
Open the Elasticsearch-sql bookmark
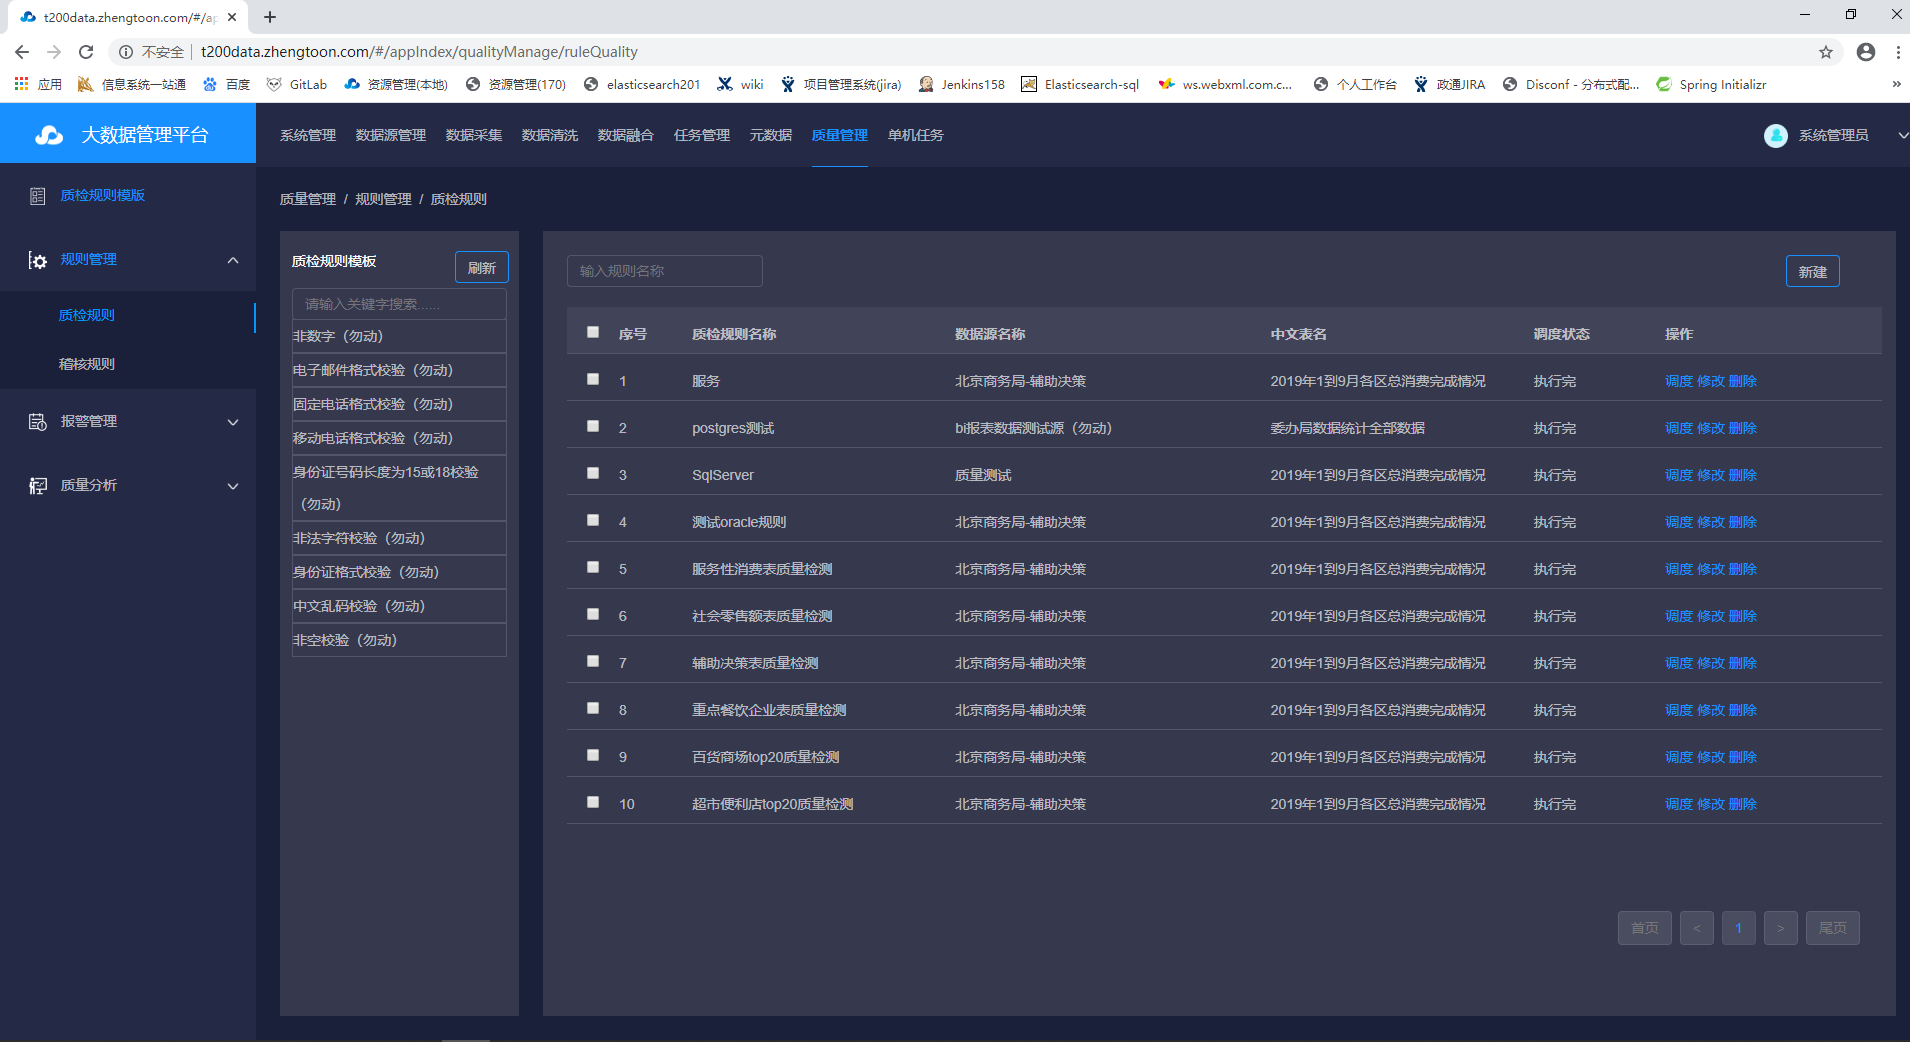(x=1080, y=84)
